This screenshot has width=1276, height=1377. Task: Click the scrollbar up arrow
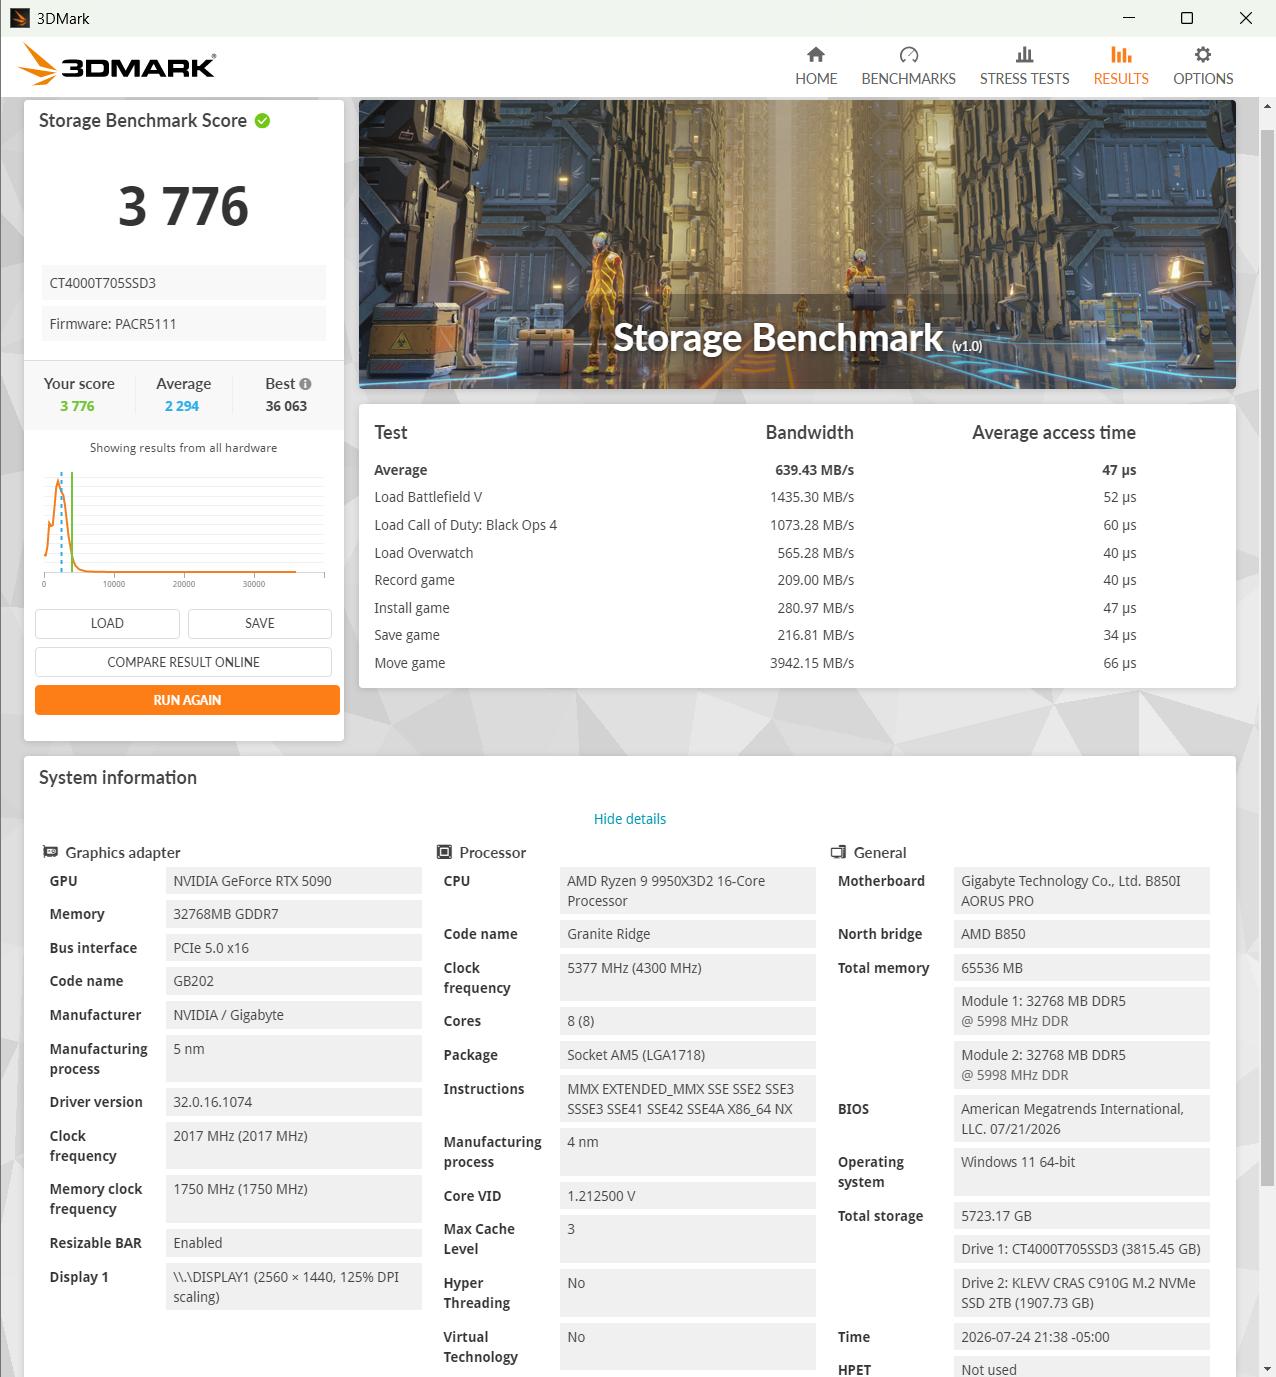1267,106
